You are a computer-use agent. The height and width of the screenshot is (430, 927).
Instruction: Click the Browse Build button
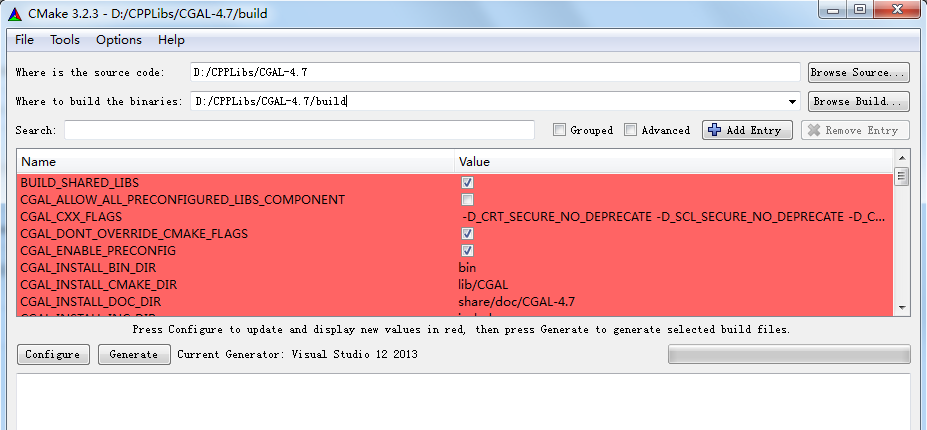[858, 101]
